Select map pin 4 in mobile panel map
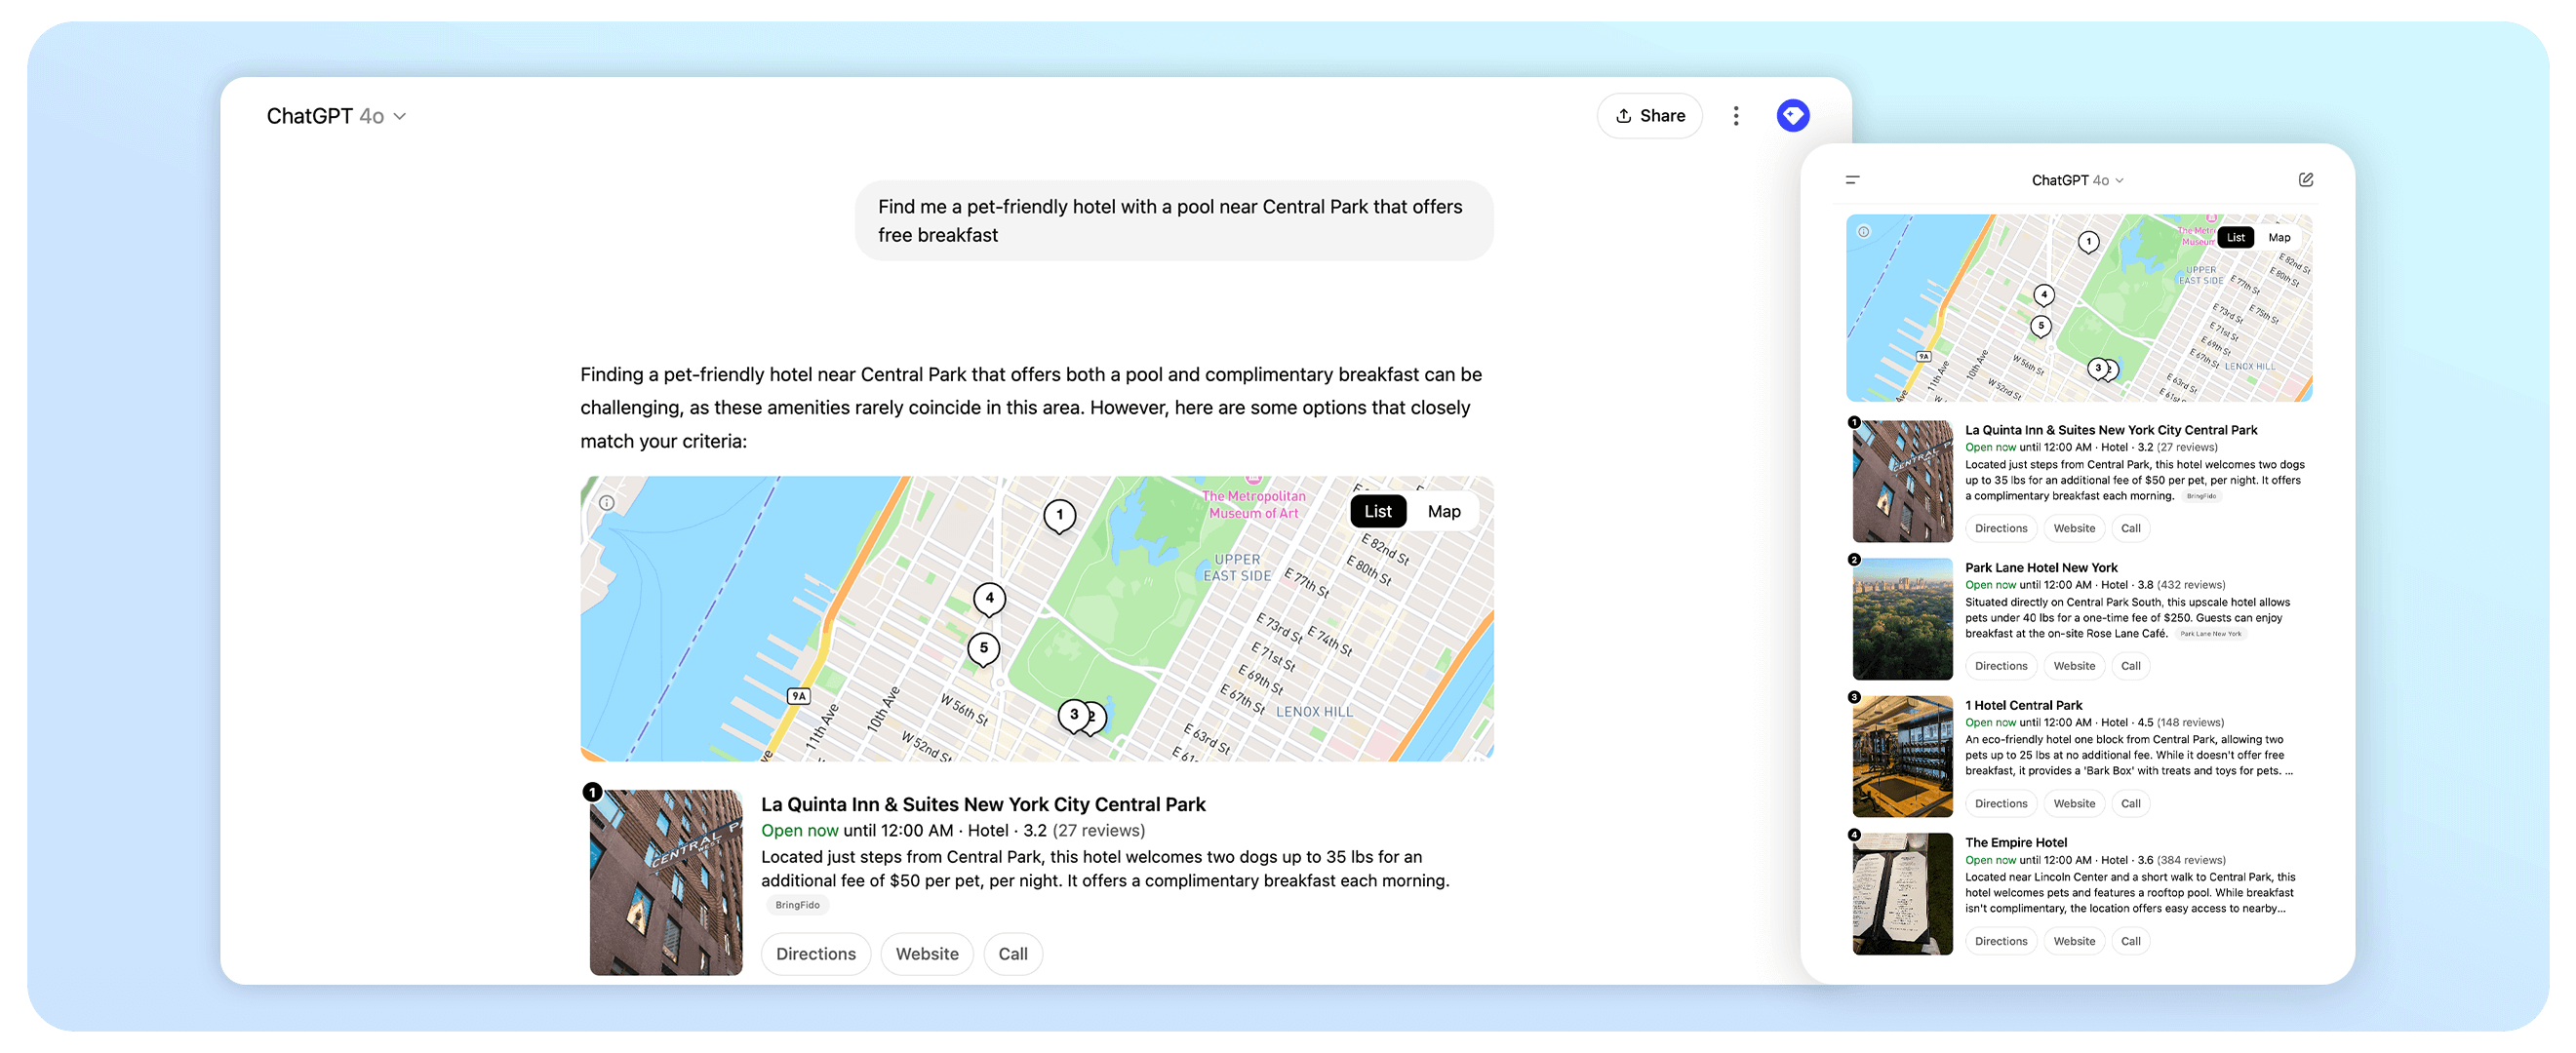Screen dimensions: 2576x1053 pyautogui.click(x=2044, y=295)
